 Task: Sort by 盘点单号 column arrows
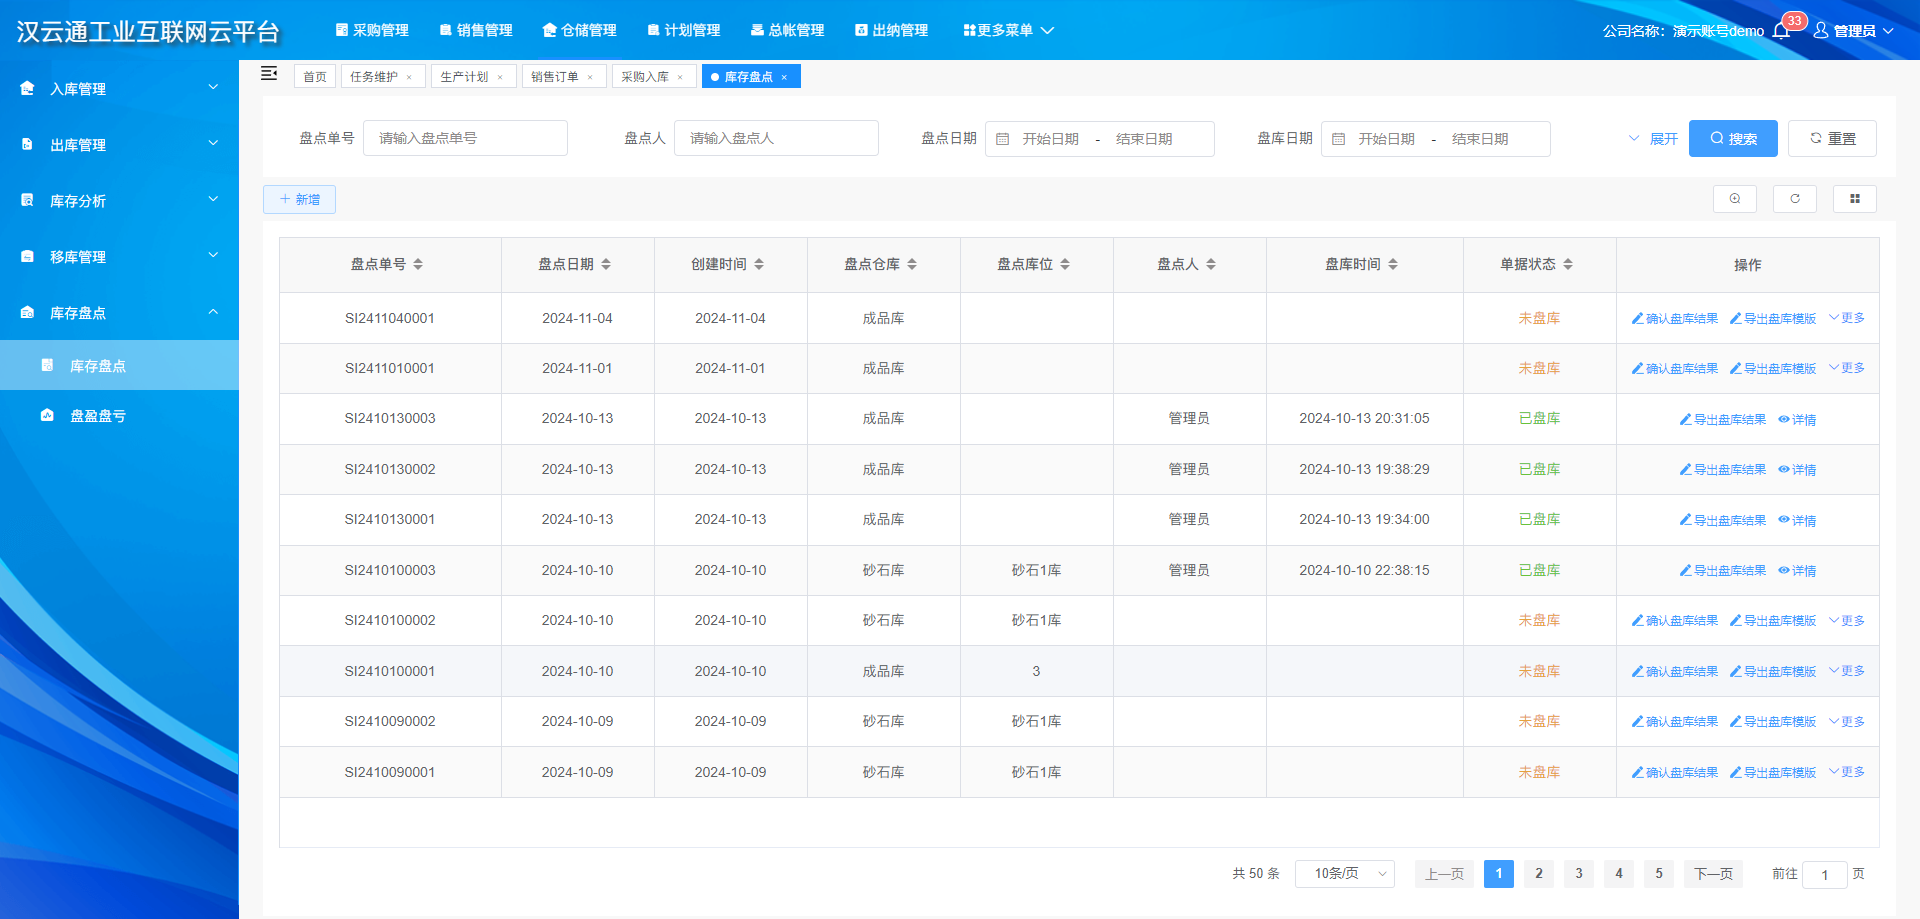(x=418, y=264)
